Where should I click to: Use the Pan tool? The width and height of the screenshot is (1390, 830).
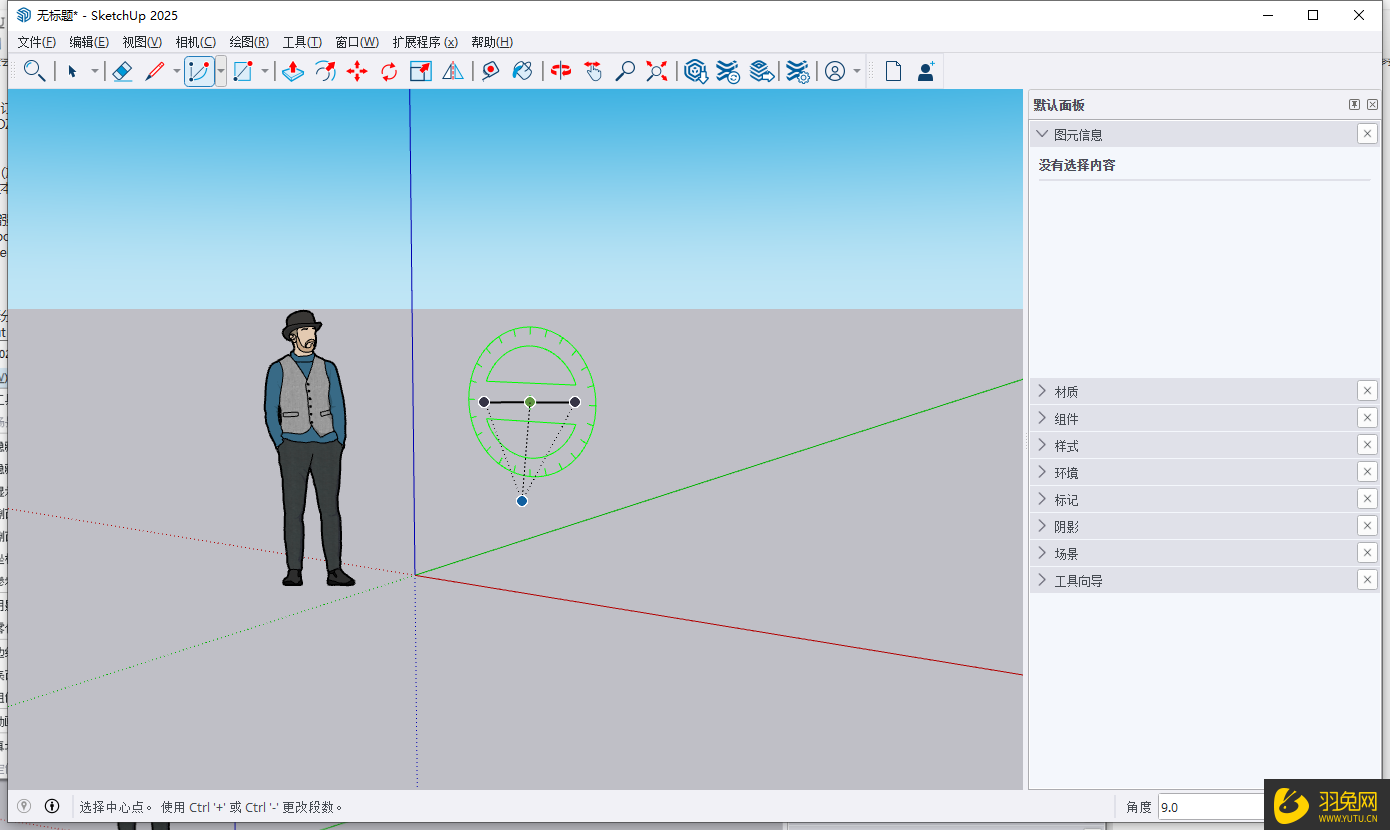pyautogui.click(x=592, y=71)
